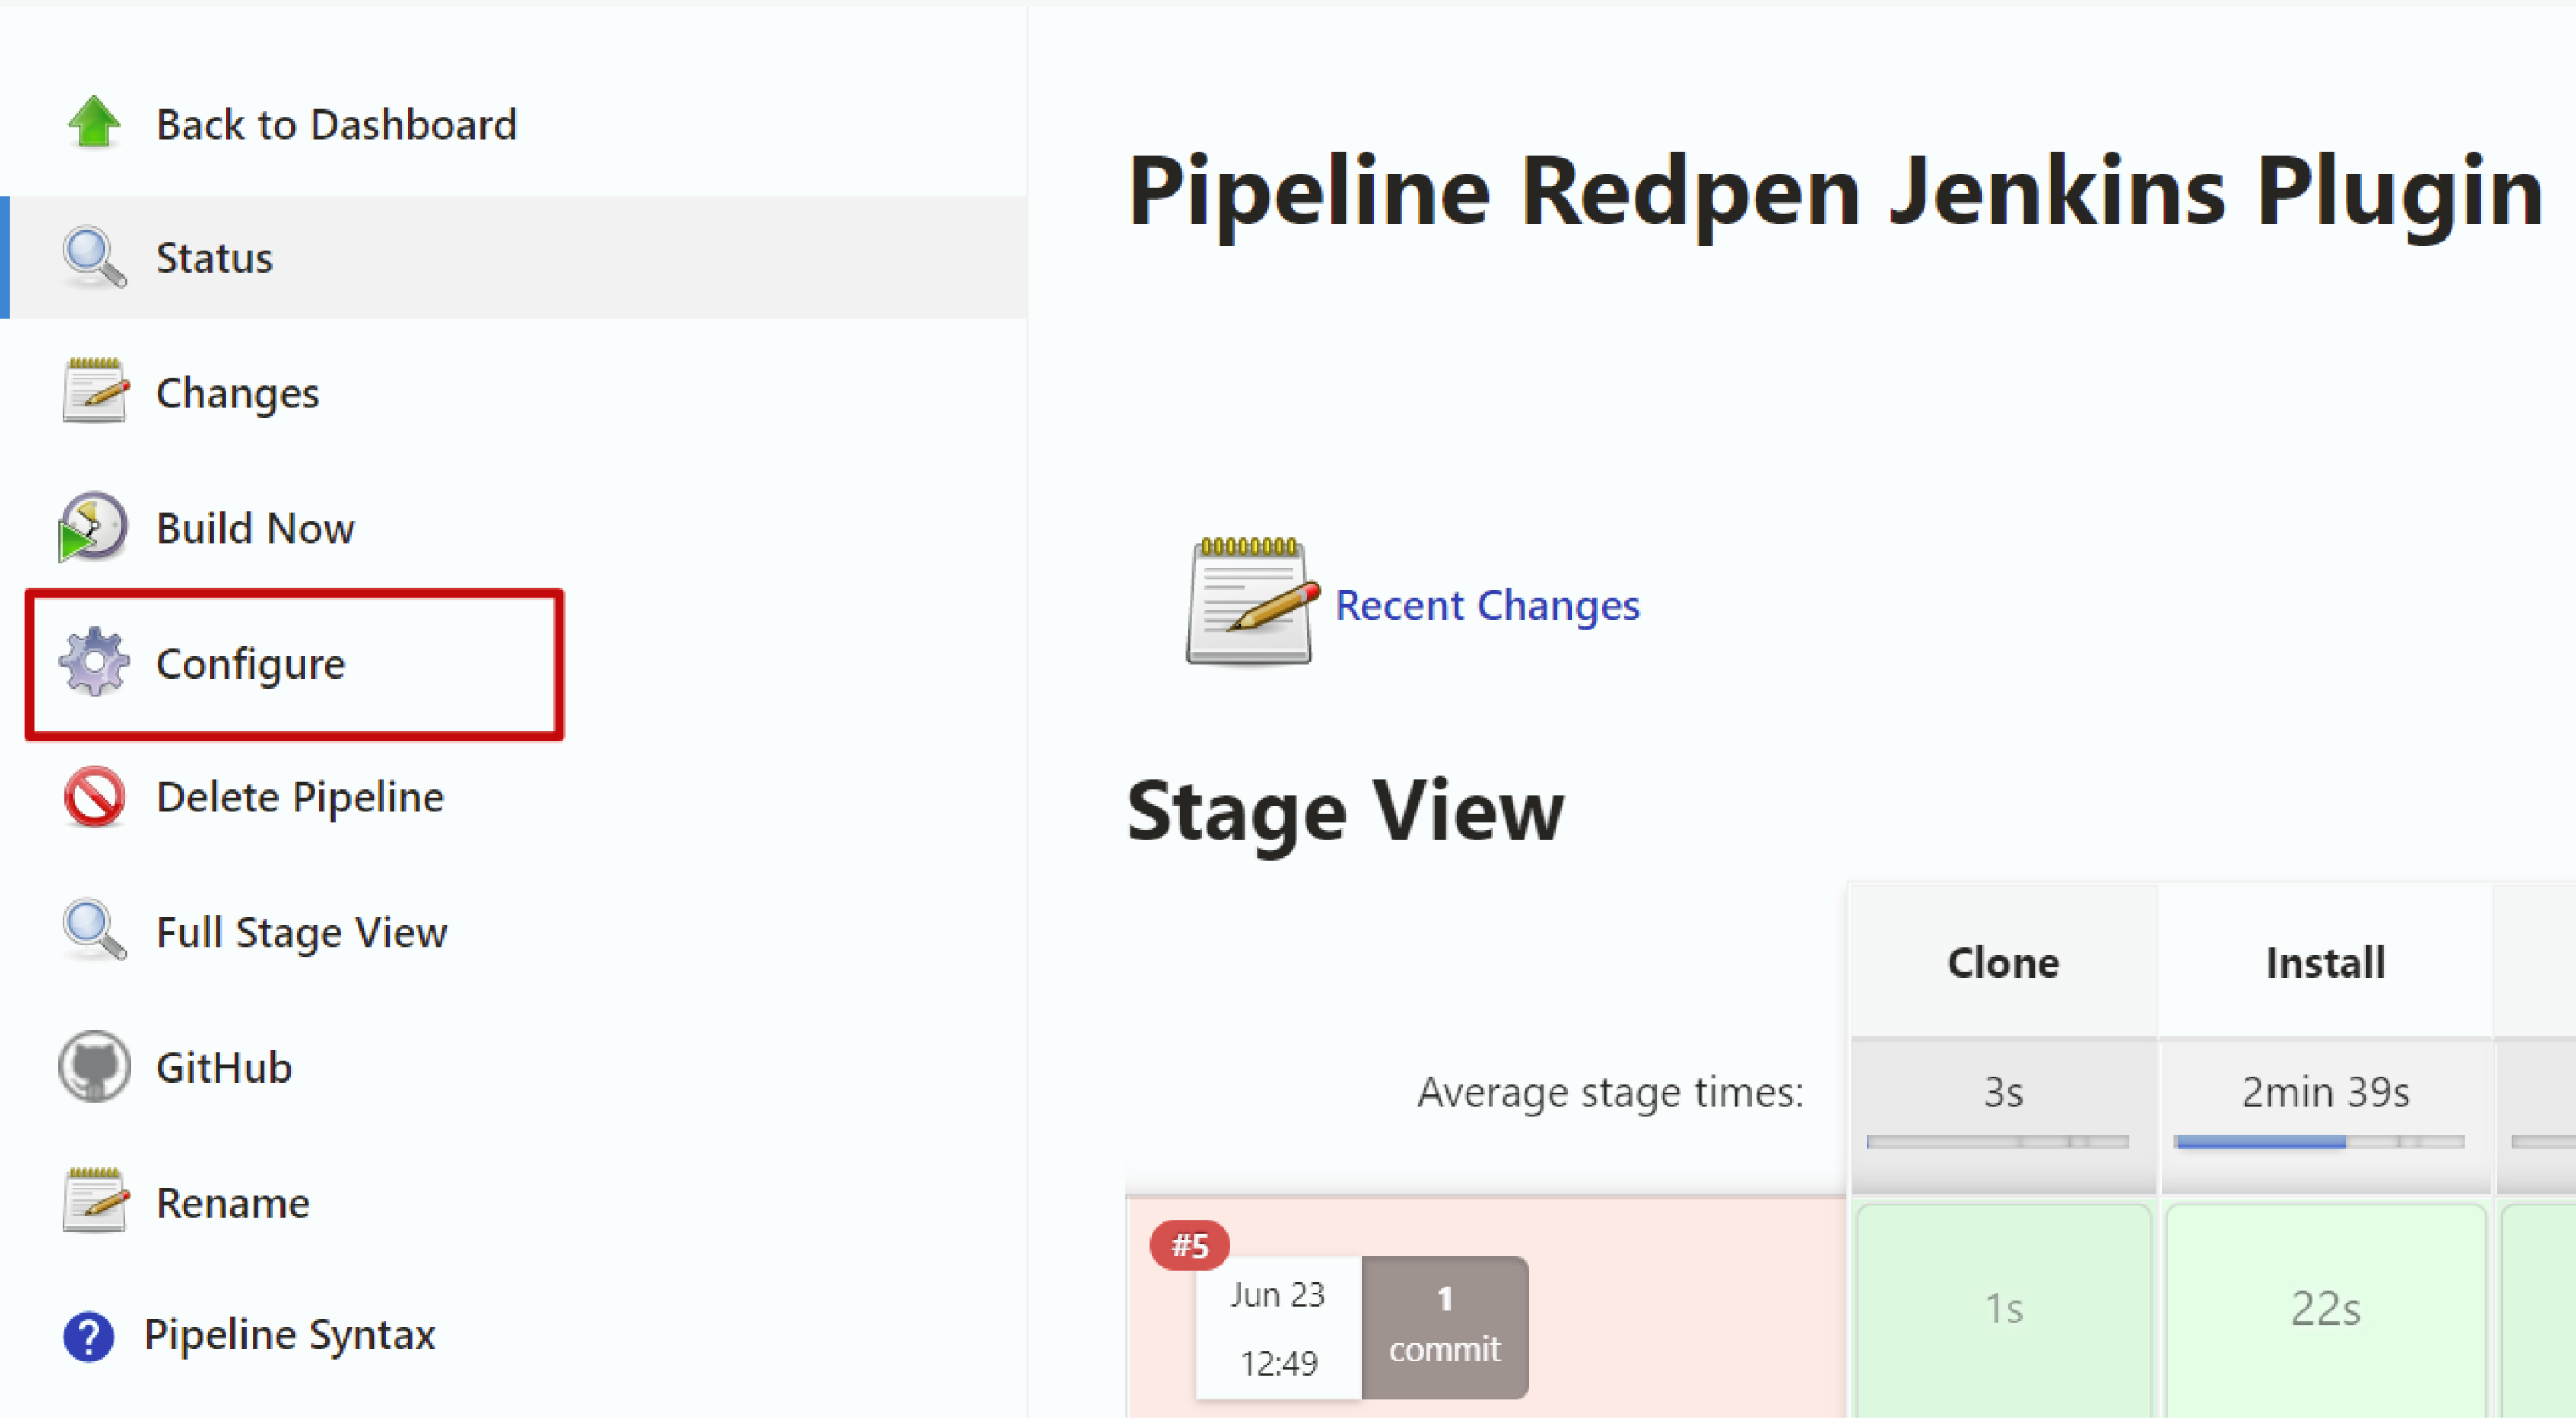Open the 1 commit box for build #5
Image resolution: width=2576 pixels, height=1418 pixels.
pos(1444,1326)
